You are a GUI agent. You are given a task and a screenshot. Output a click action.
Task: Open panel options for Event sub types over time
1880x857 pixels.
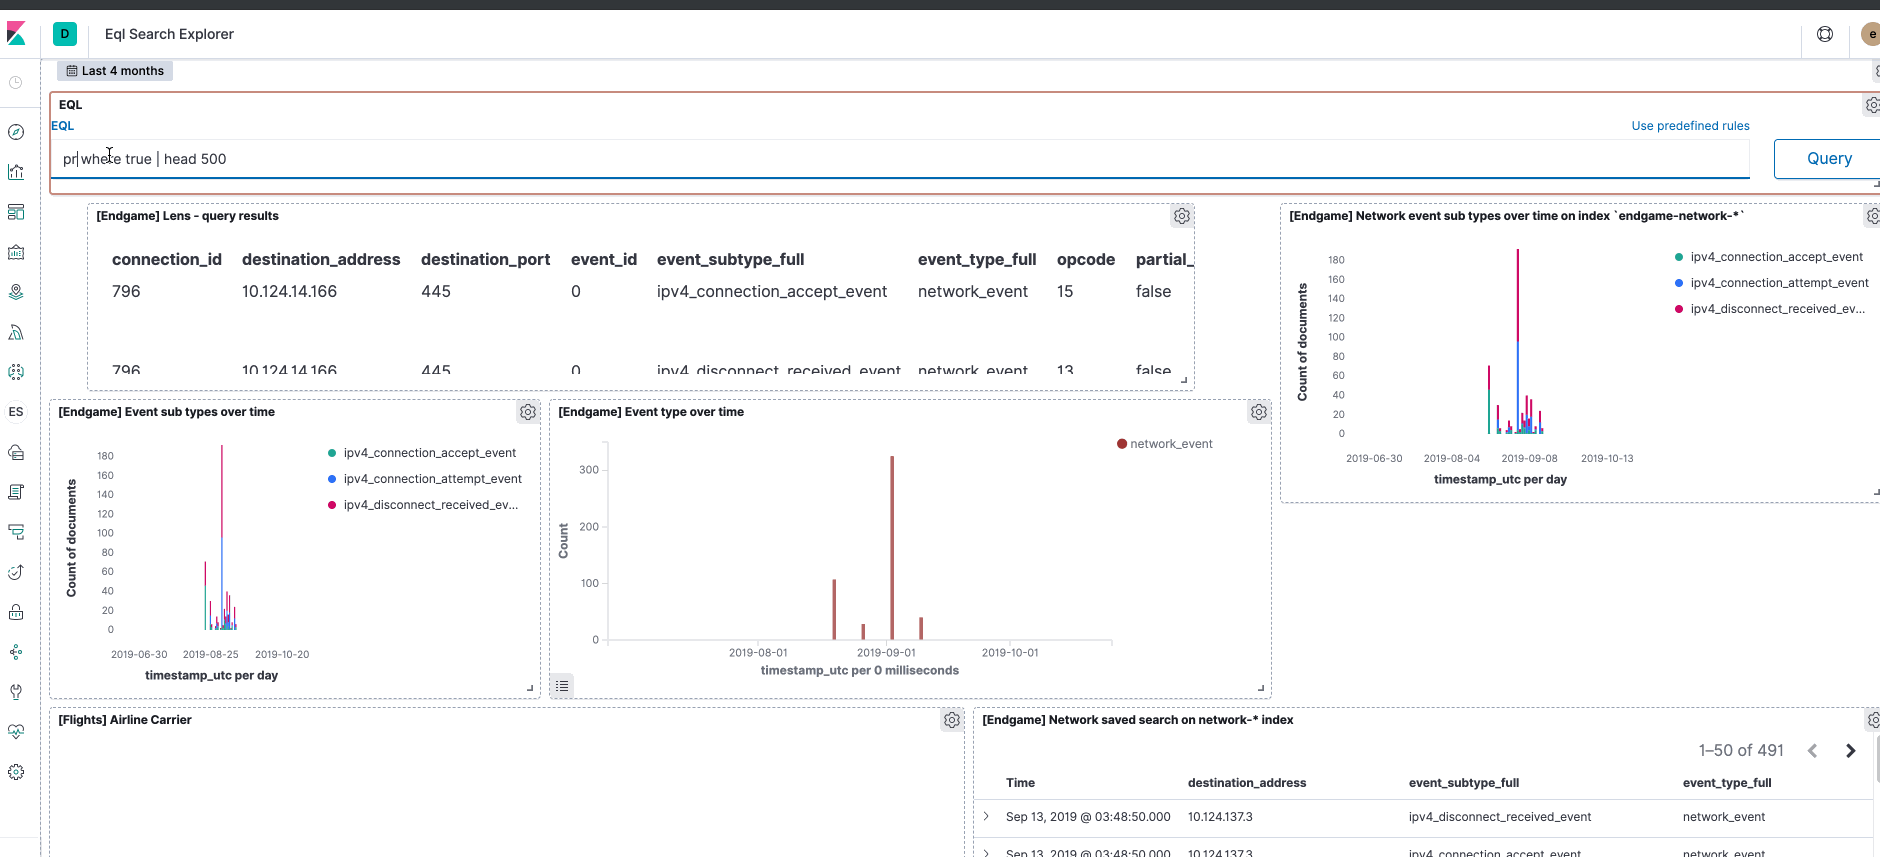[528, 412]
